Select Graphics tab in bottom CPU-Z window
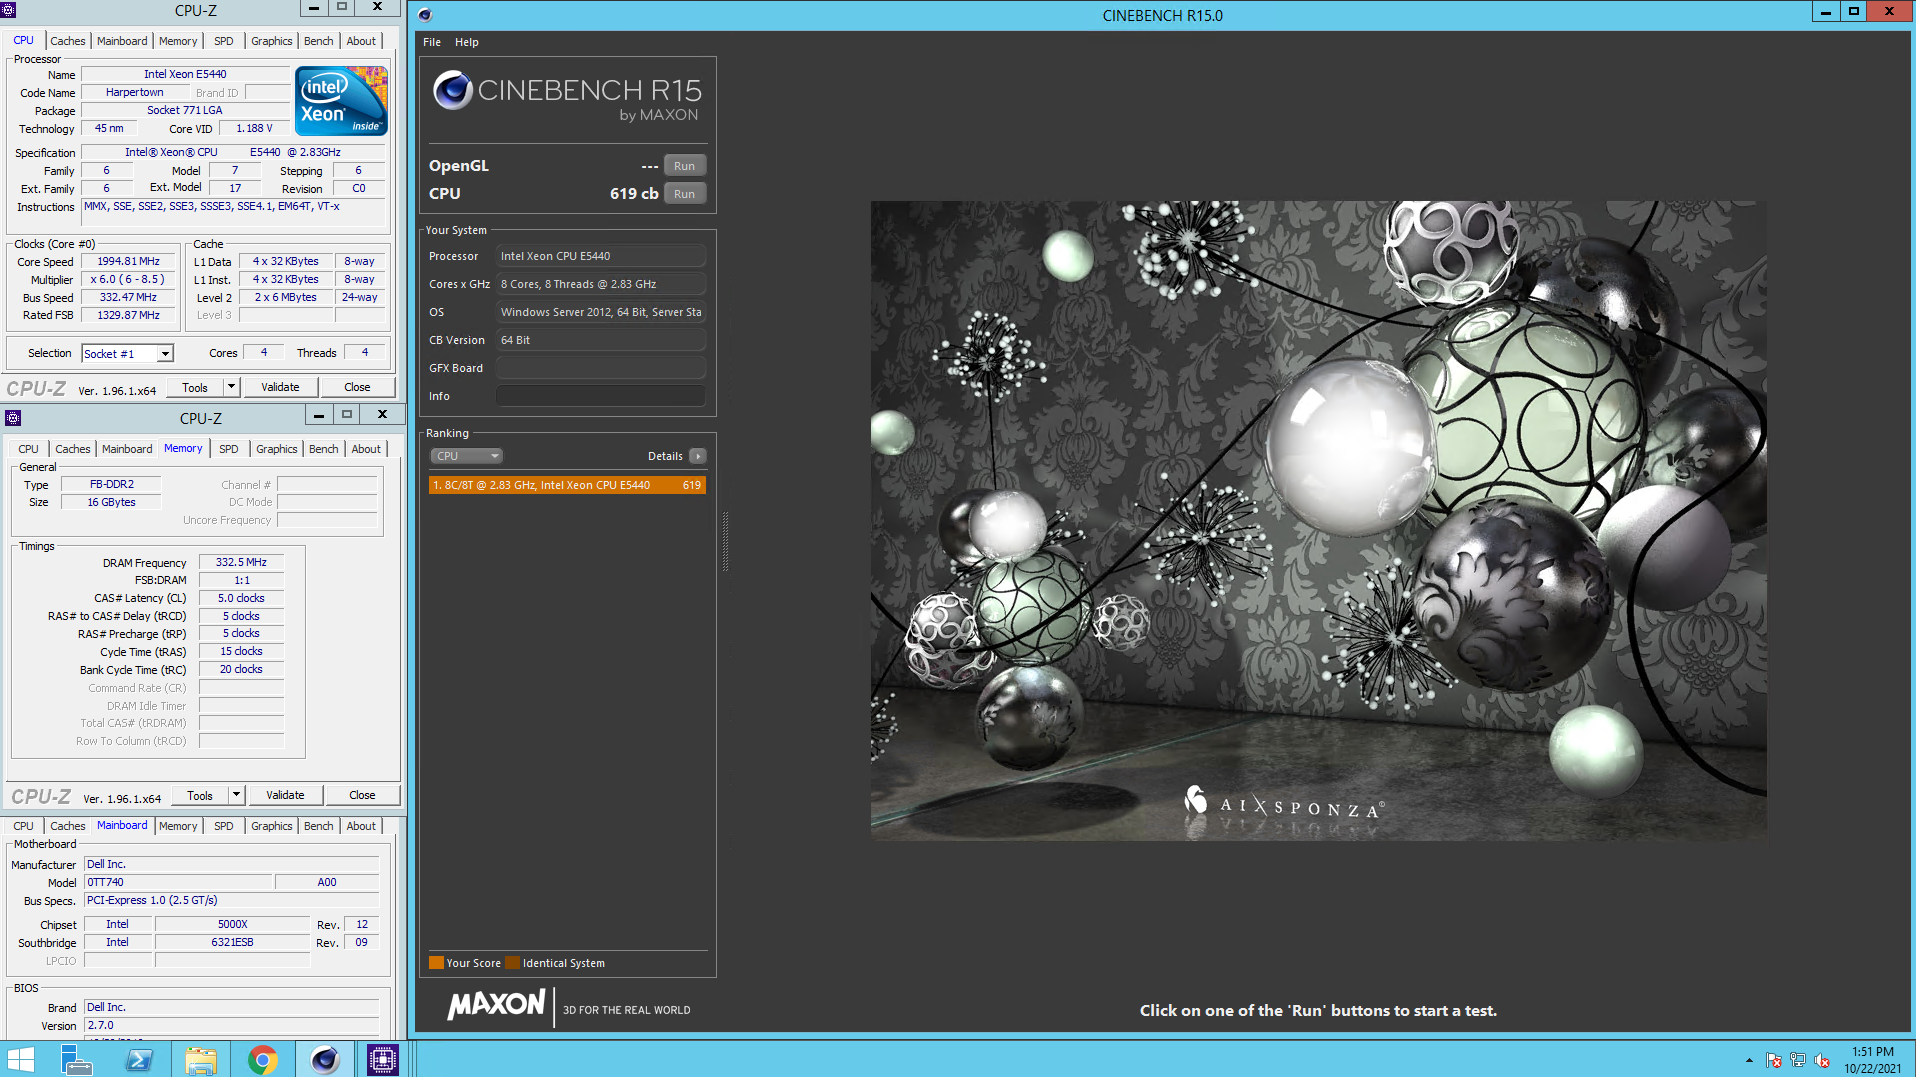Viewport: 1916px width, 1077px height. [272, 826]
